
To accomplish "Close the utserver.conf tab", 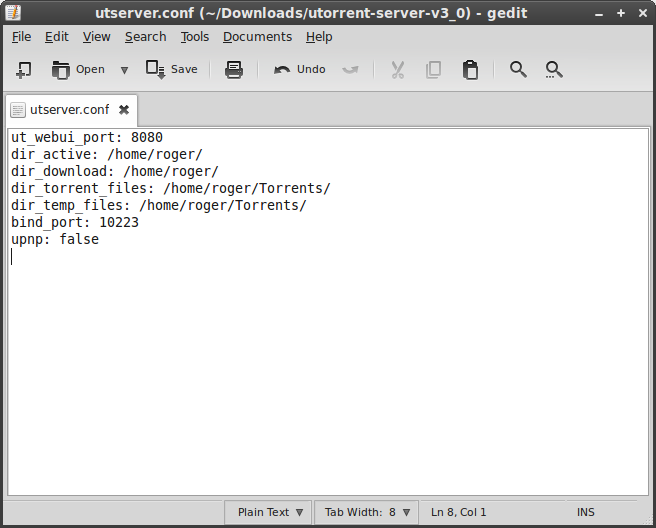I will tap(124, 110).
